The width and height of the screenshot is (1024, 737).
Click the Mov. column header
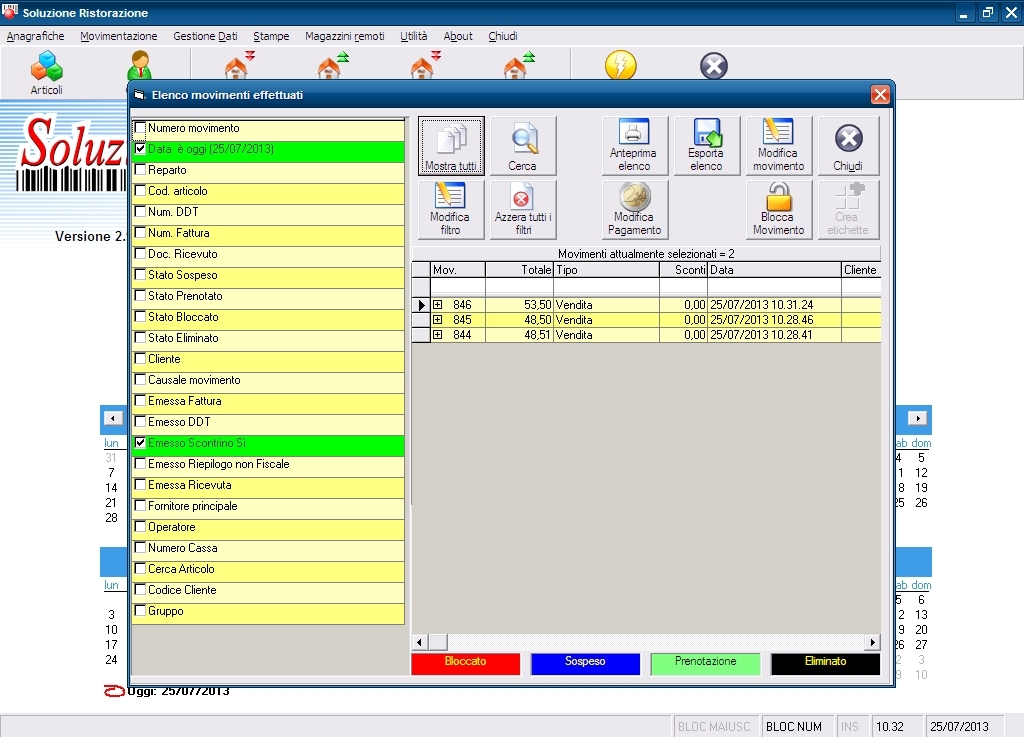pyautogui.click(x=458, y=270)
